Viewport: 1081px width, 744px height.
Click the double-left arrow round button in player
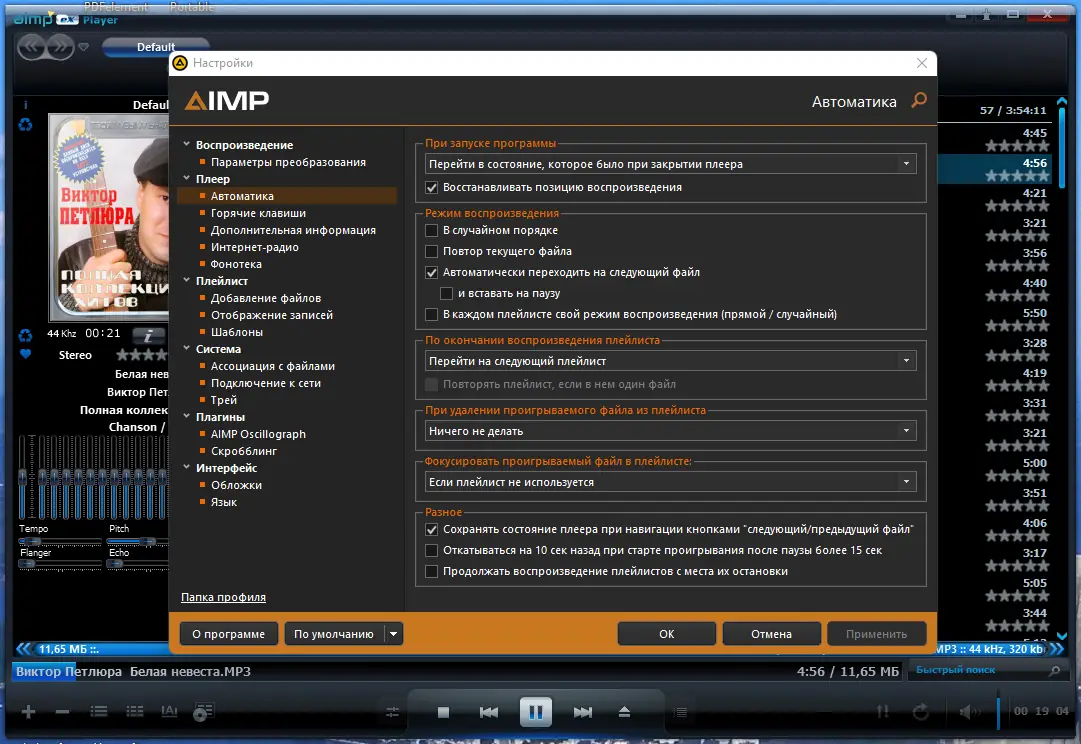click(x=32, y=47)
